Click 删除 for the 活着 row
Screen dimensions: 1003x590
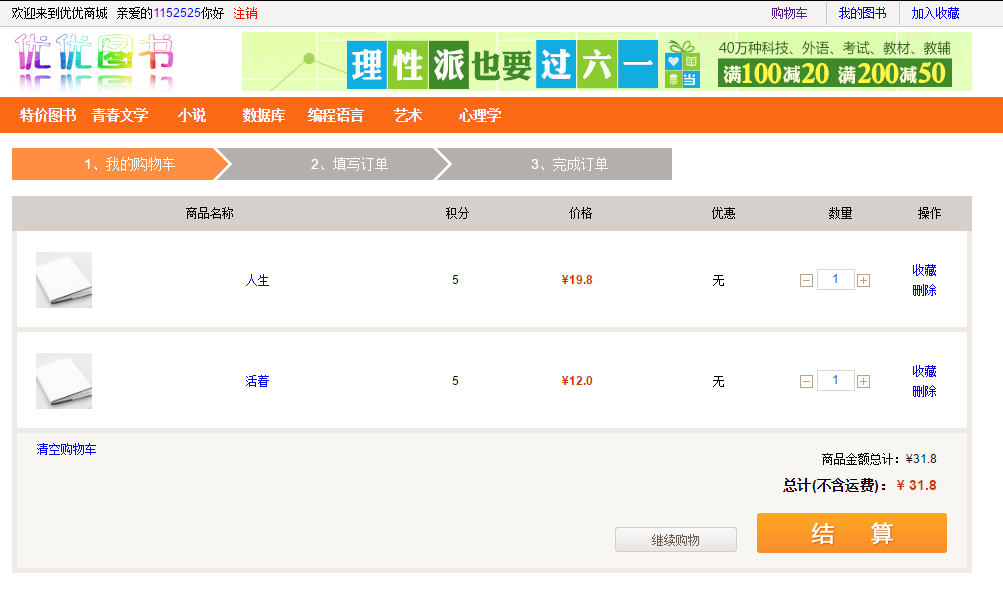click(x=924, y=392)
